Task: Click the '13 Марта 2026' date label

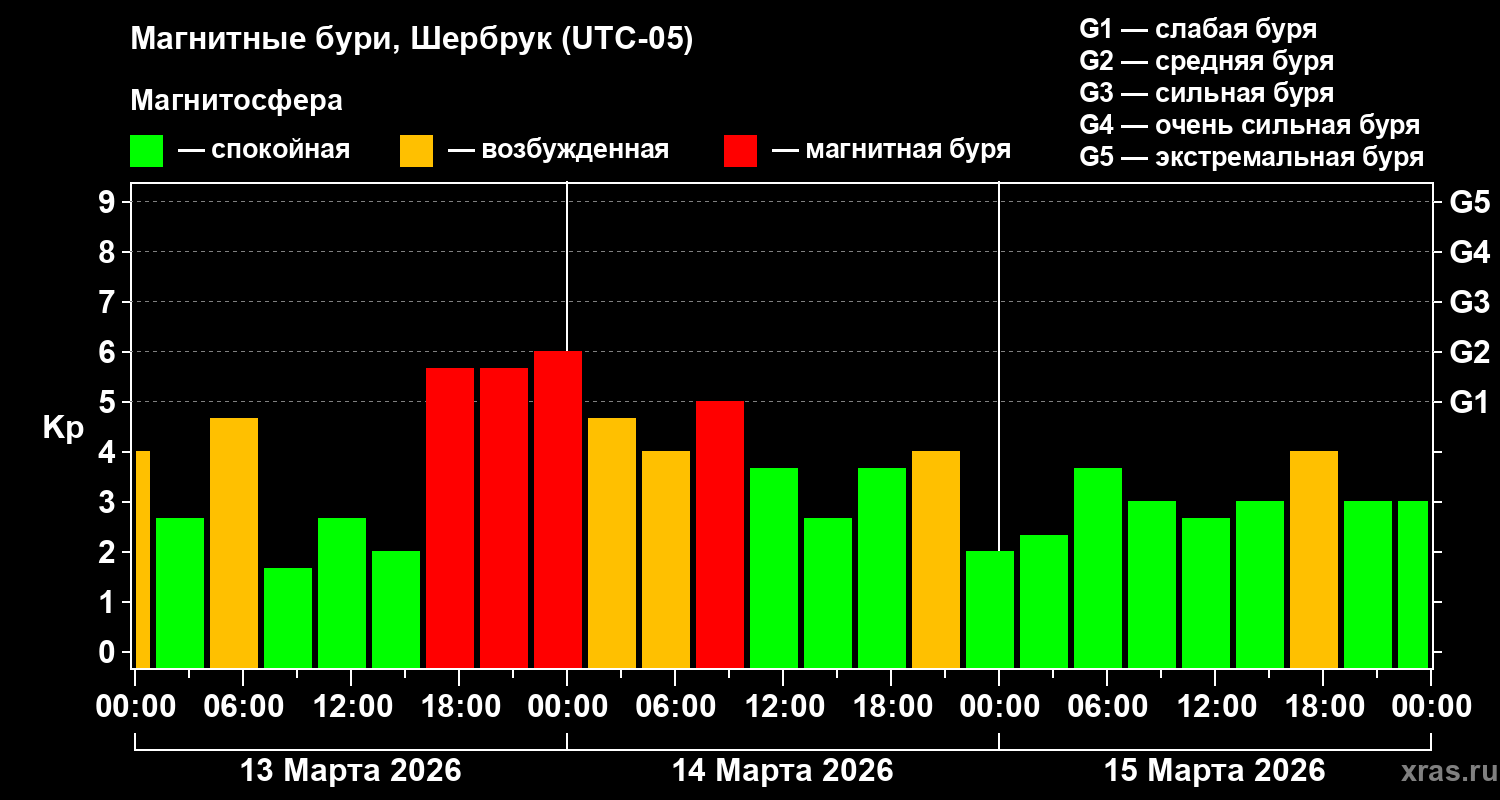Action: point(351,771)
